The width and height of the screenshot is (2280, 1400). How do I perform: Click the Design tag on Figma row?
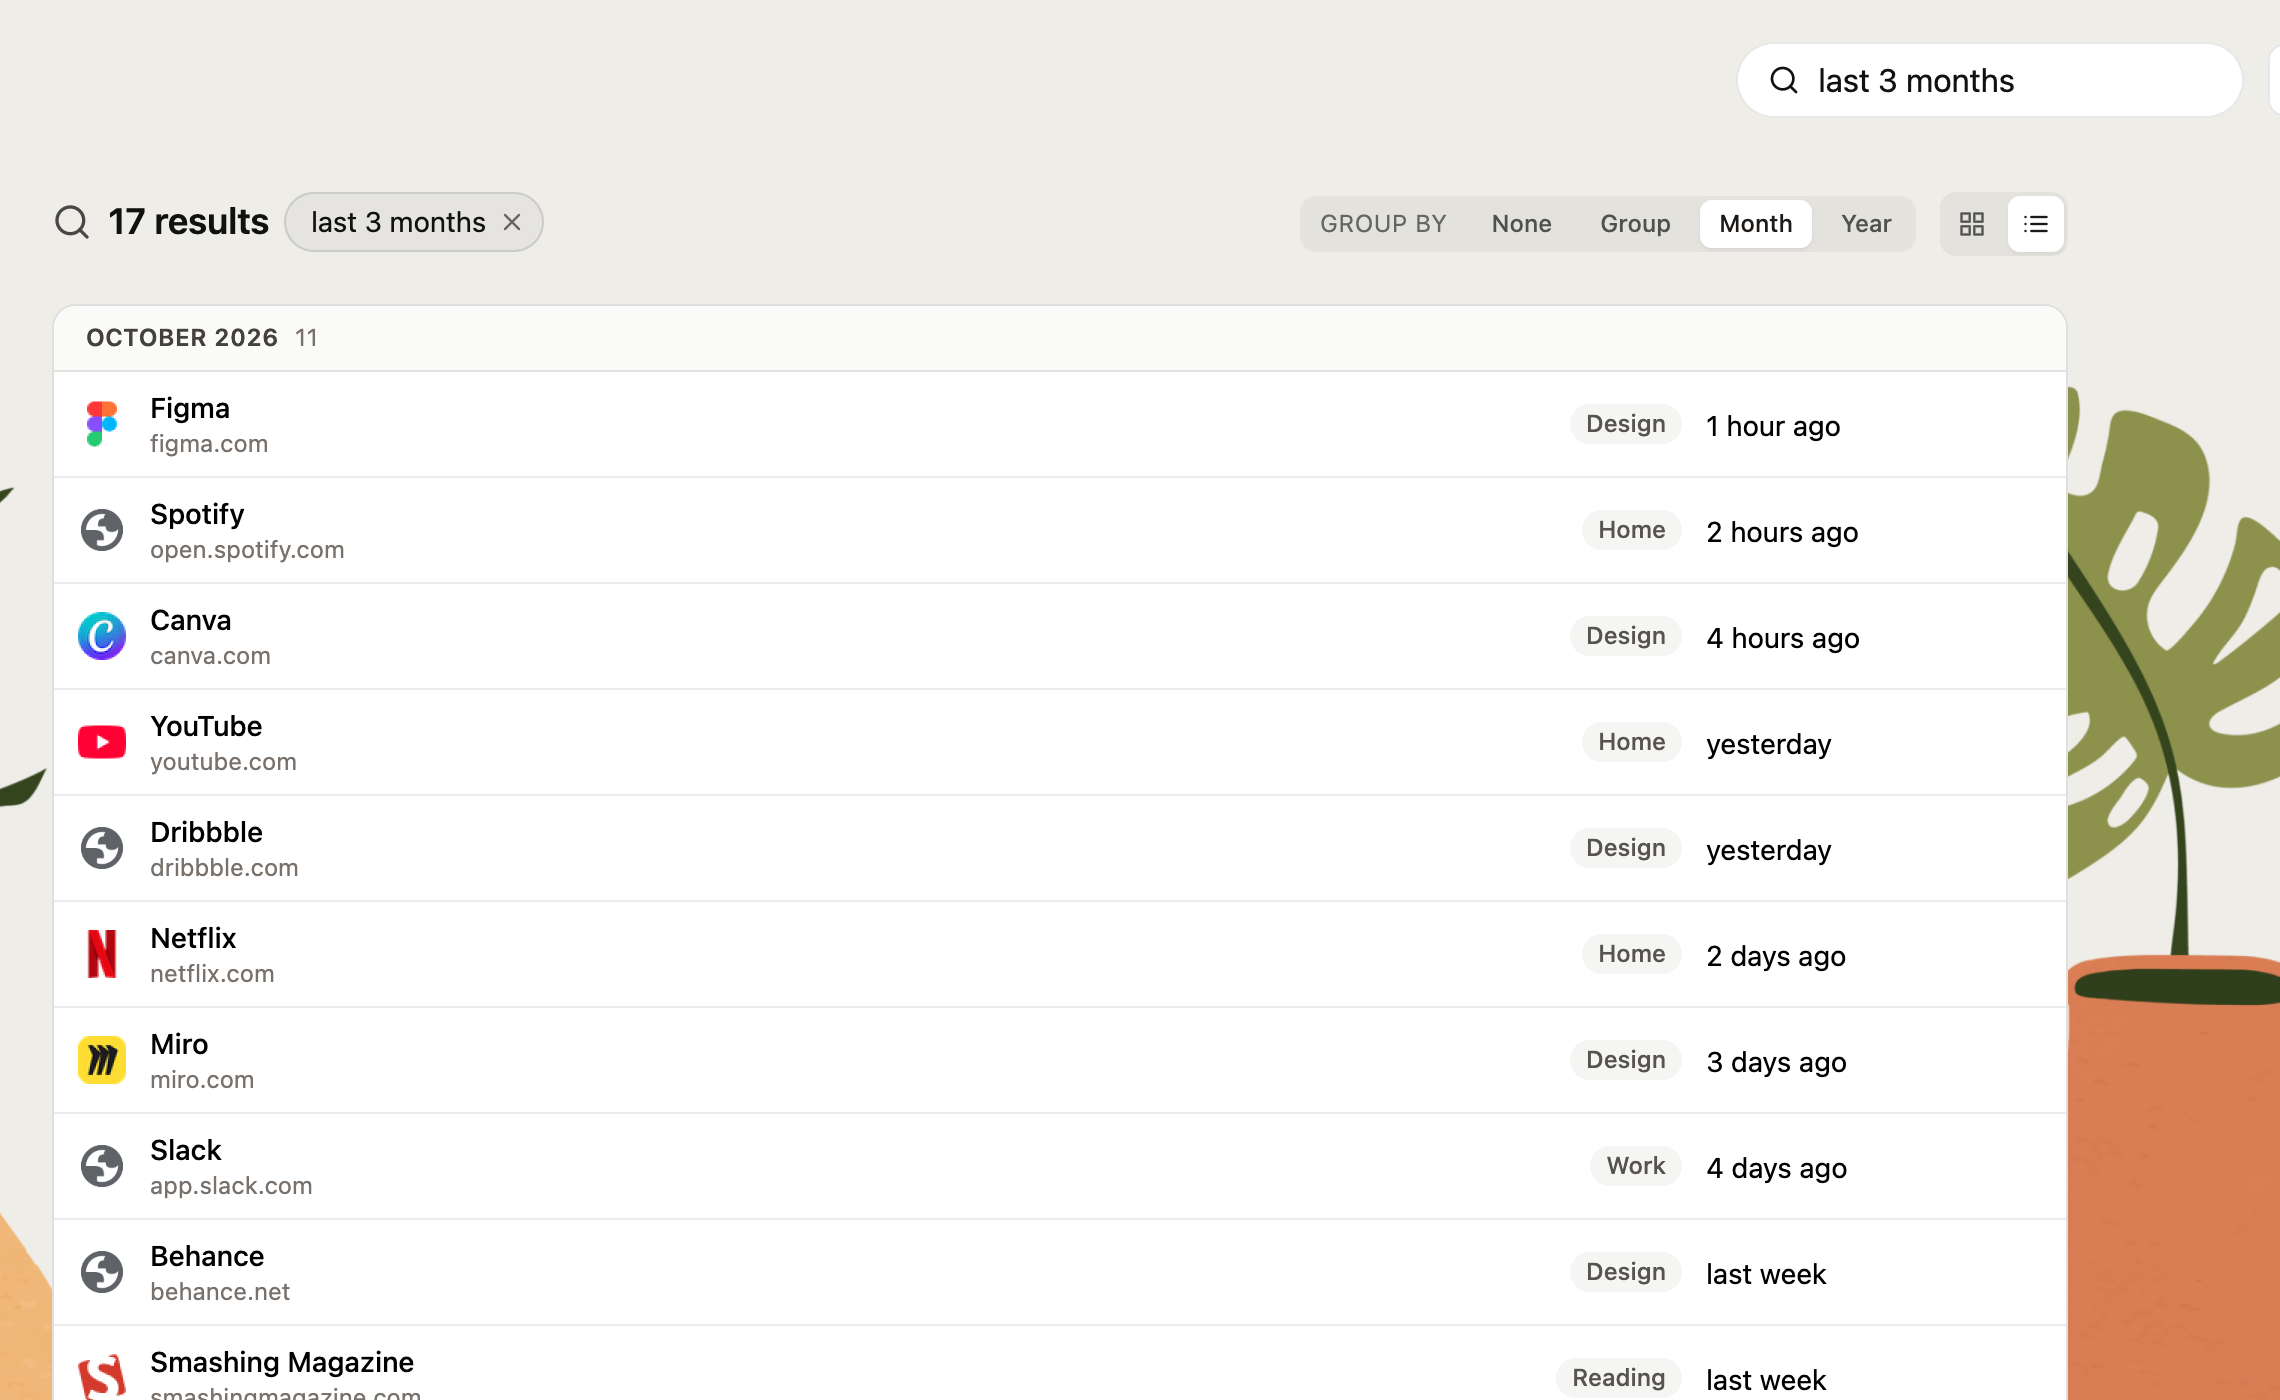pyautogui.click(x=1626, y=424)
